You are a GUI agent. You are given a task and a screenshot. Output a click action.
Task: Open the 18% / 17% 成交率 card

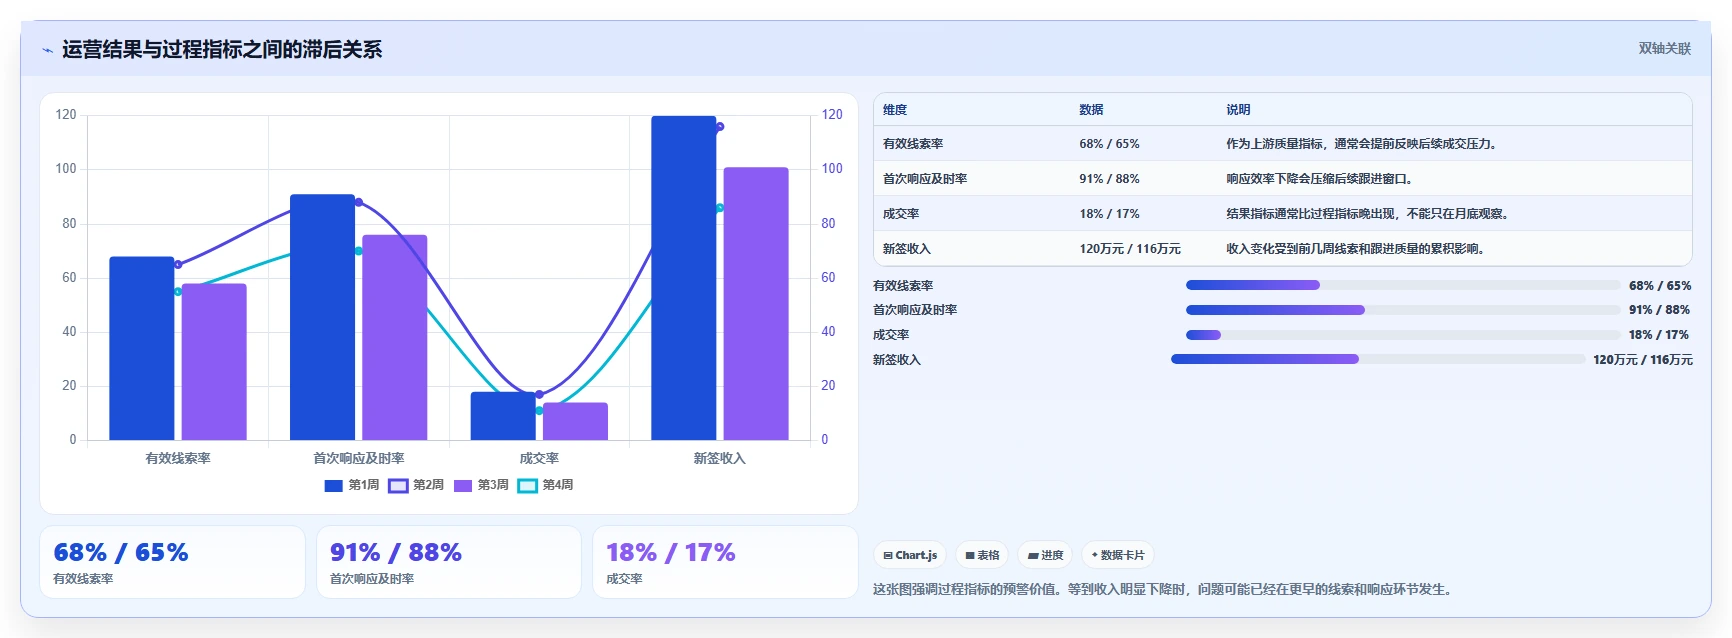pos(725,562)
